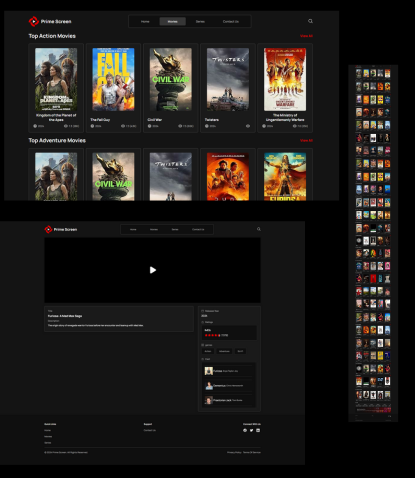Select the Dementus cast member row
This screenshot has height=478, width=415.
click(229, 385)
